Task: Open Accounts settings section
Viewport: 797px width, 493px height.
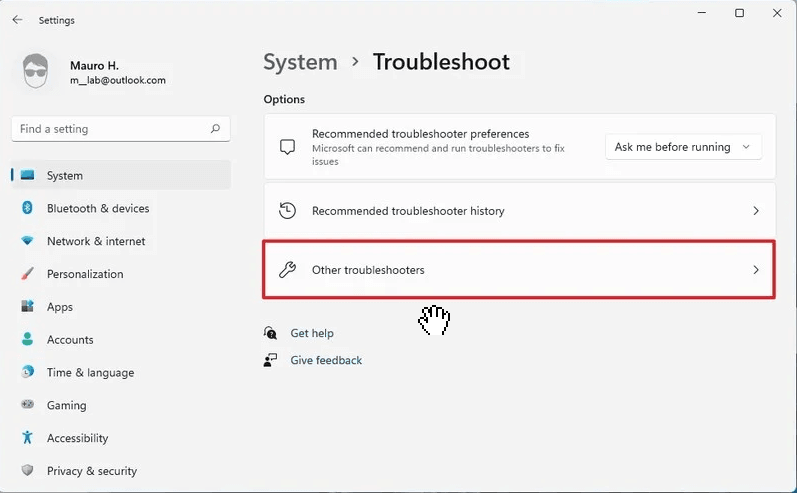Action: point(70,340)
